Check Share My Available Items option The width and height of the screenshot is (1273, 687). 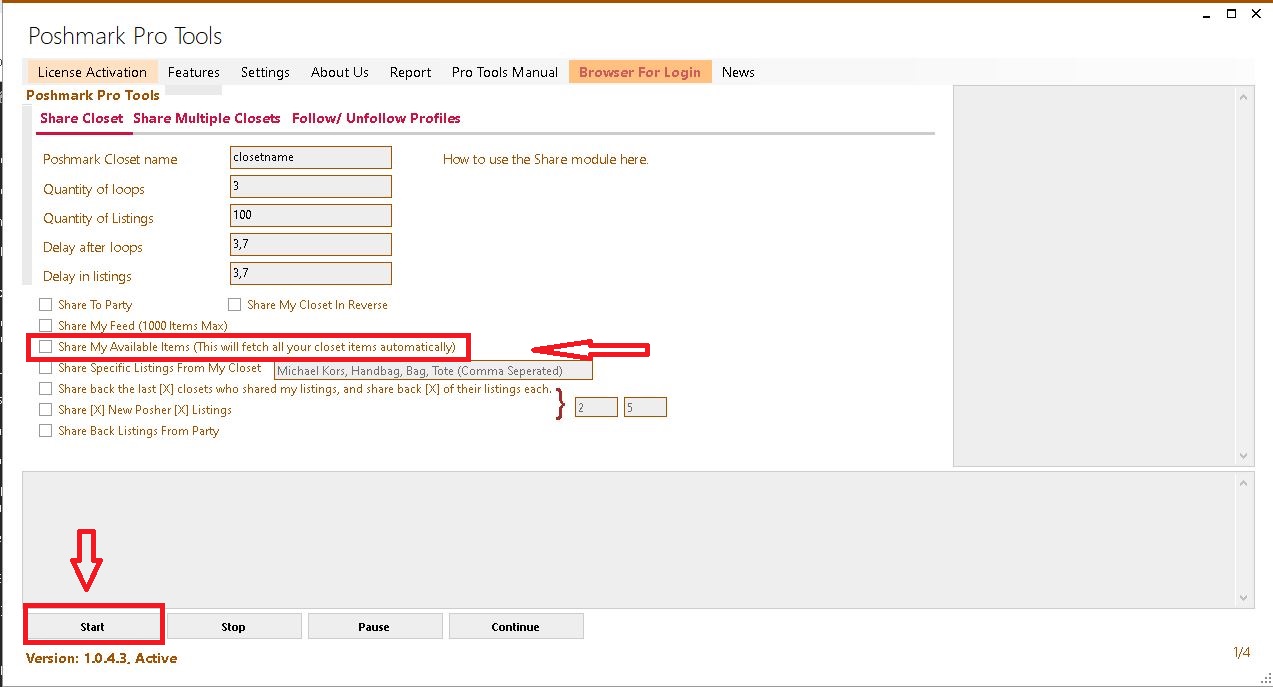[46, 347]
